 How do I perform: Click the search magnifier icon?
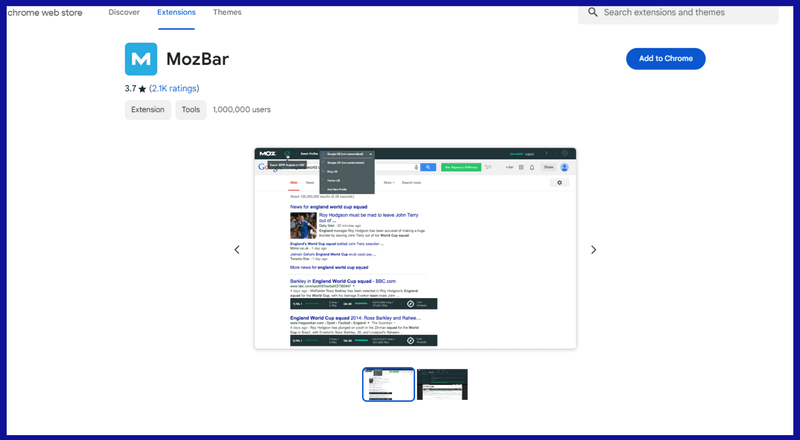pos(593,12)
